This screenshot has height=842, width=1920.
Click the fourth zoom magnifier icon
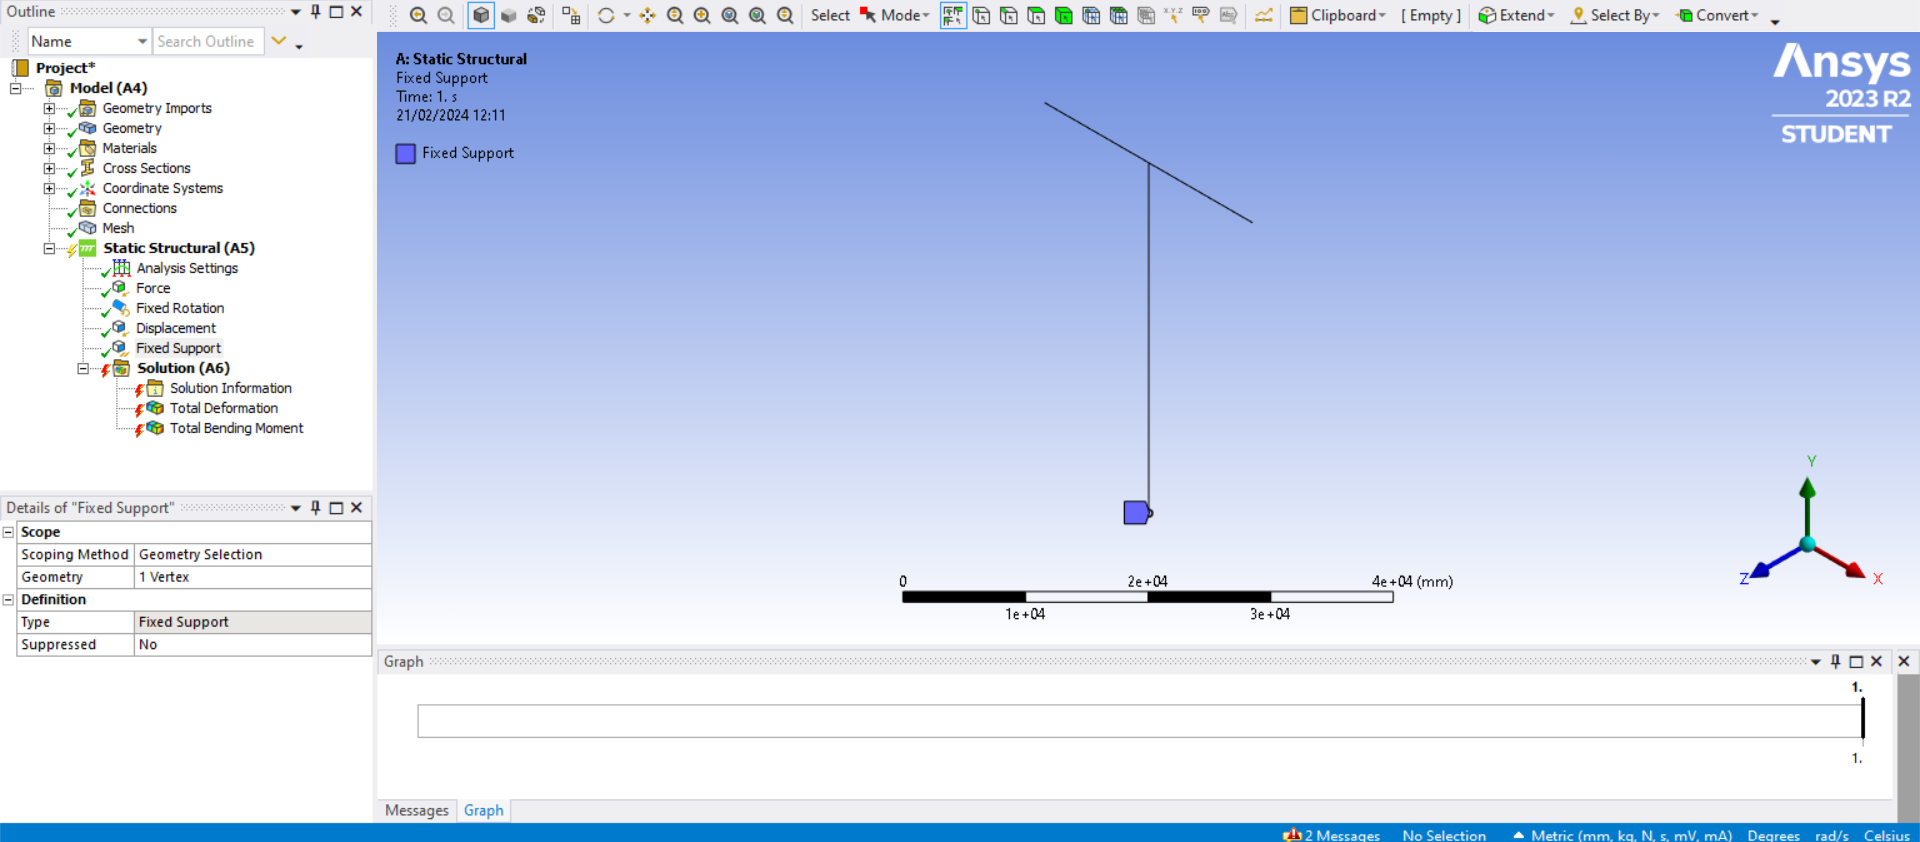coord(758,15)
